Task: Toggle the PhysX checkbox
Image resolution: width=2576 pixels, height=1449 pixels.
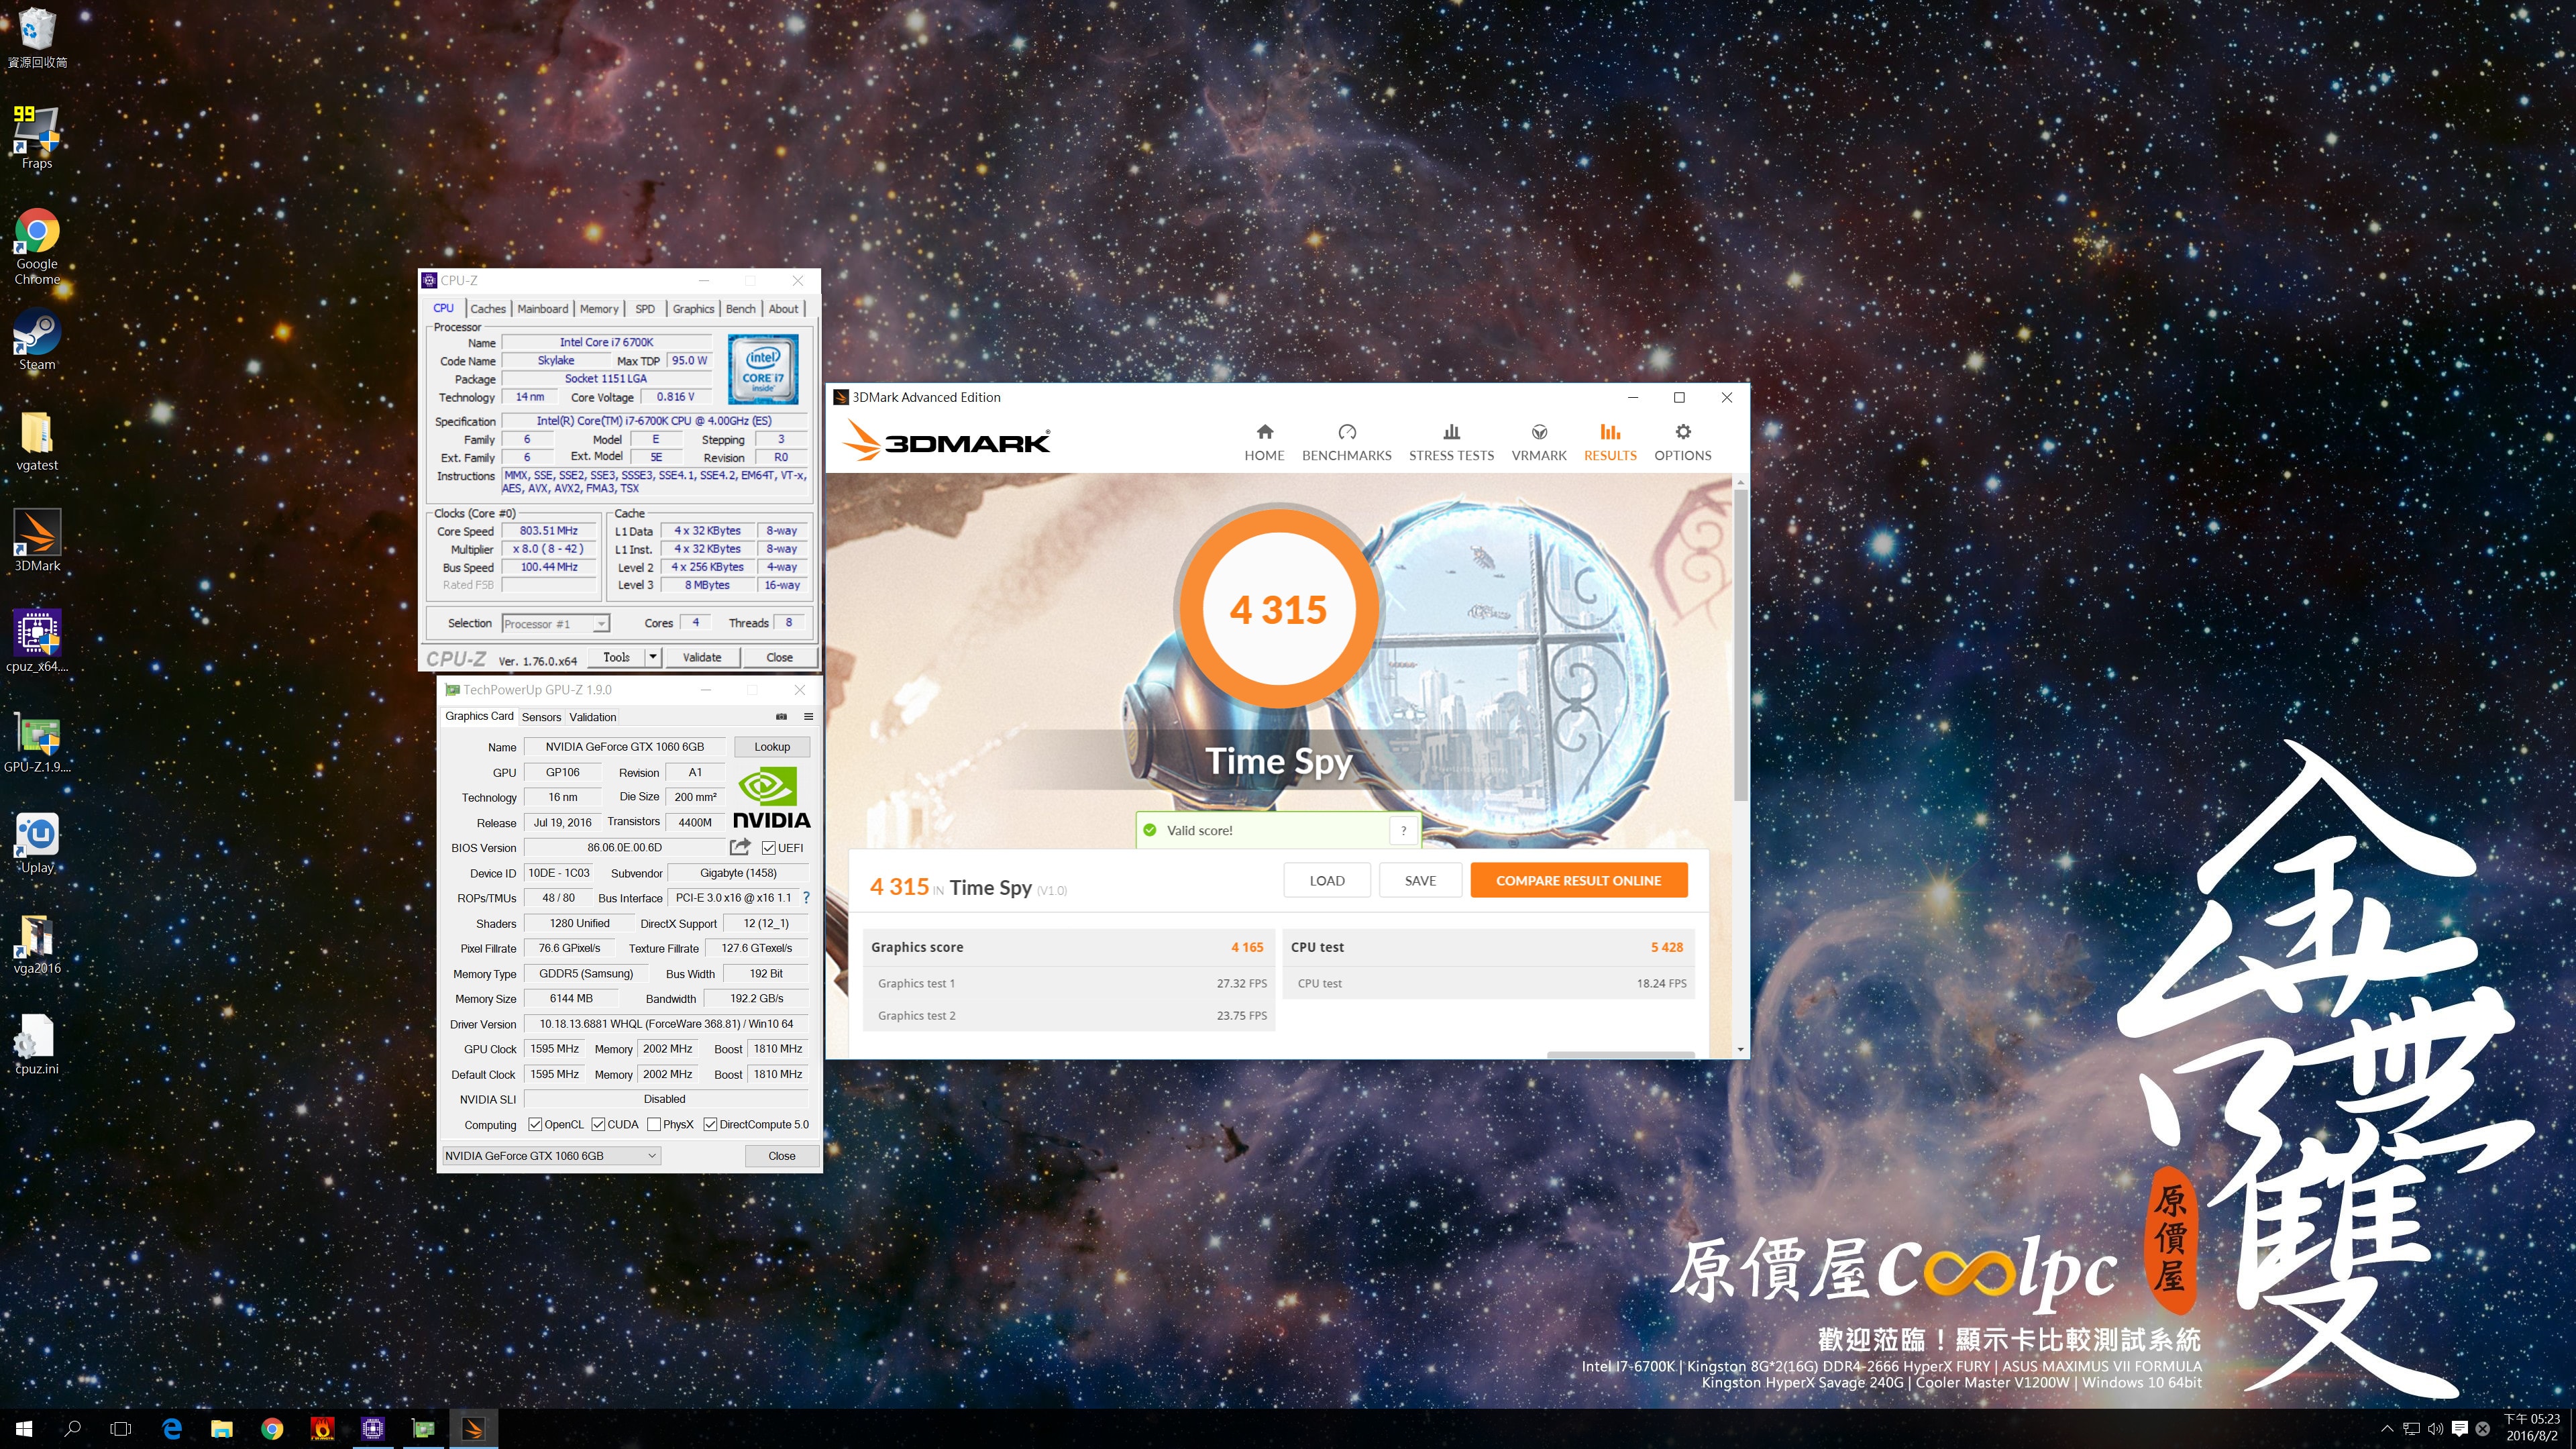Action: click(x=654, y=1124)
